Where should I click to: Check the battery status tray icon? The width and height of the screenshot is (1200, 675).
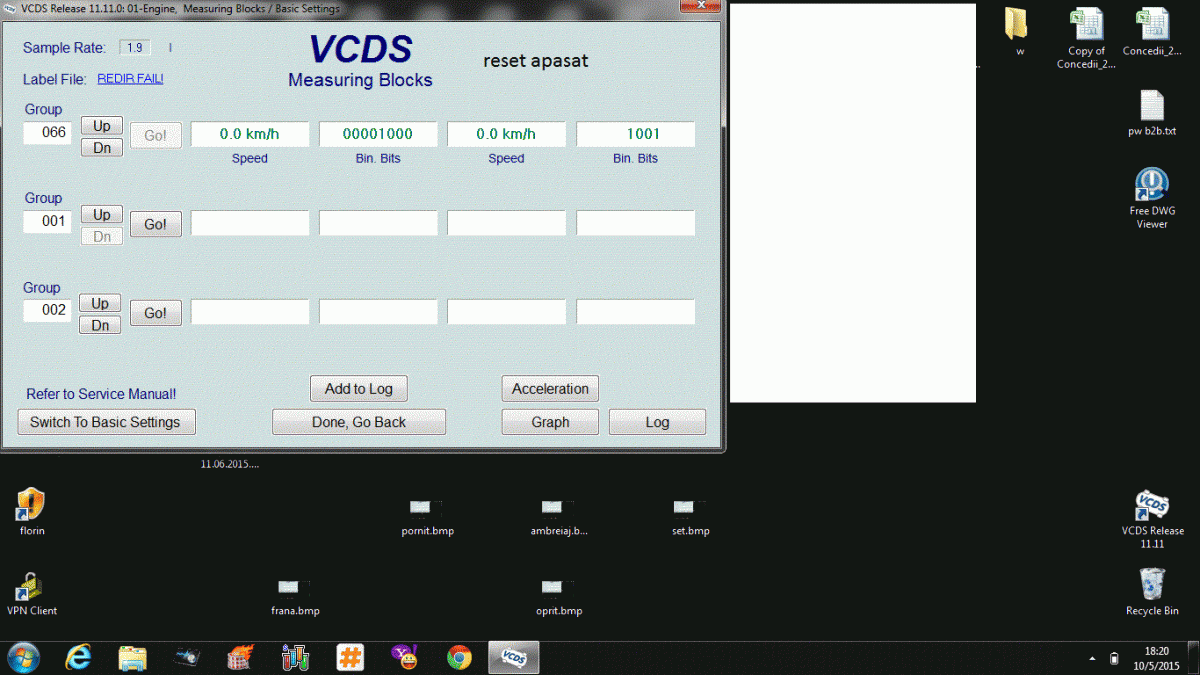tap(1115, 658)
